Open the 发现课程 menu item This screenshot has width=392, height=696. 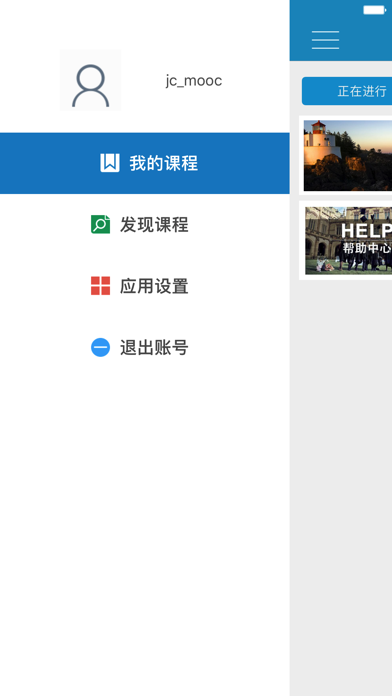145,225
